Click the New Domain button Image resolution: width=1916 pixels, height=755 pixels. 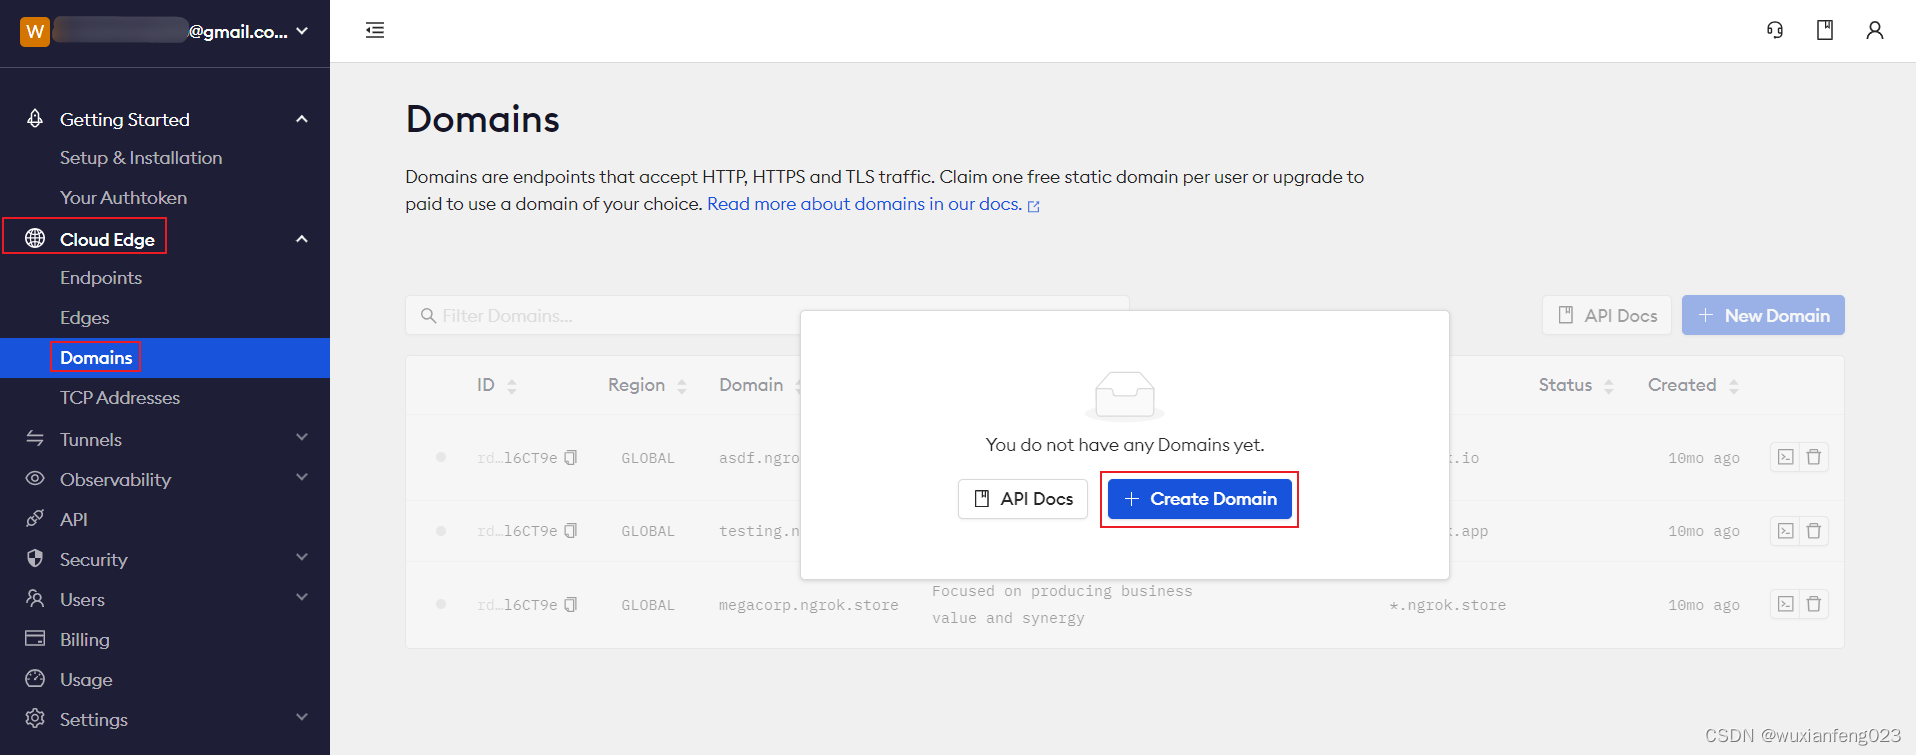[x=1763, y=315]
